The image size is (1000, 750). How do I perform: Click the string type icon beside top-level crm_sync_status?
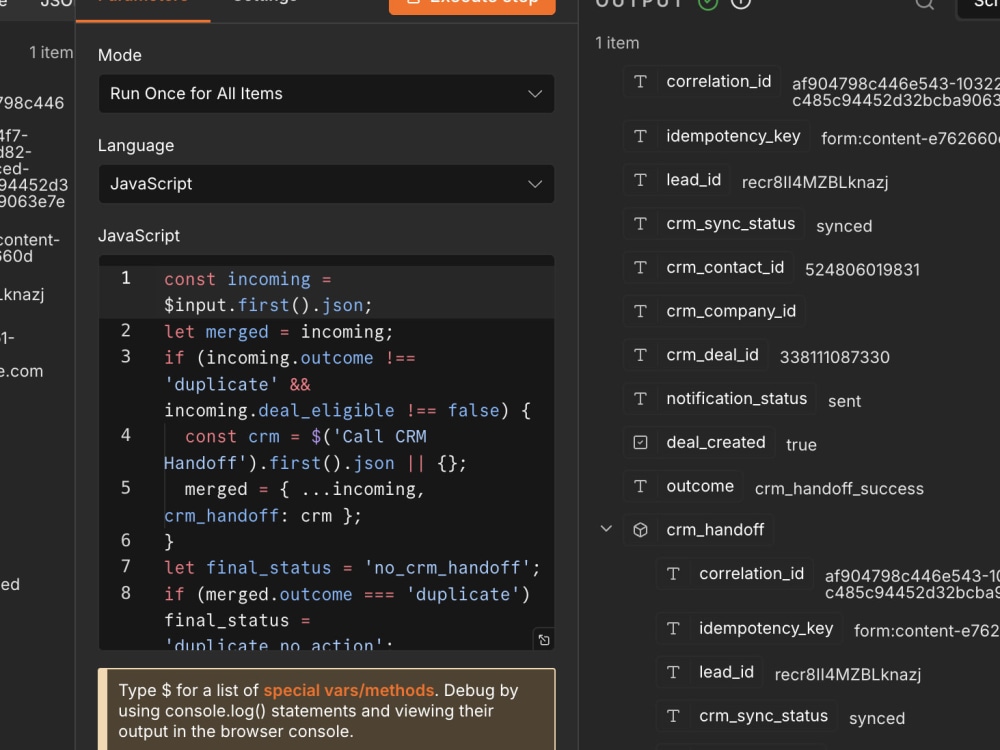(x=640, y=224)
